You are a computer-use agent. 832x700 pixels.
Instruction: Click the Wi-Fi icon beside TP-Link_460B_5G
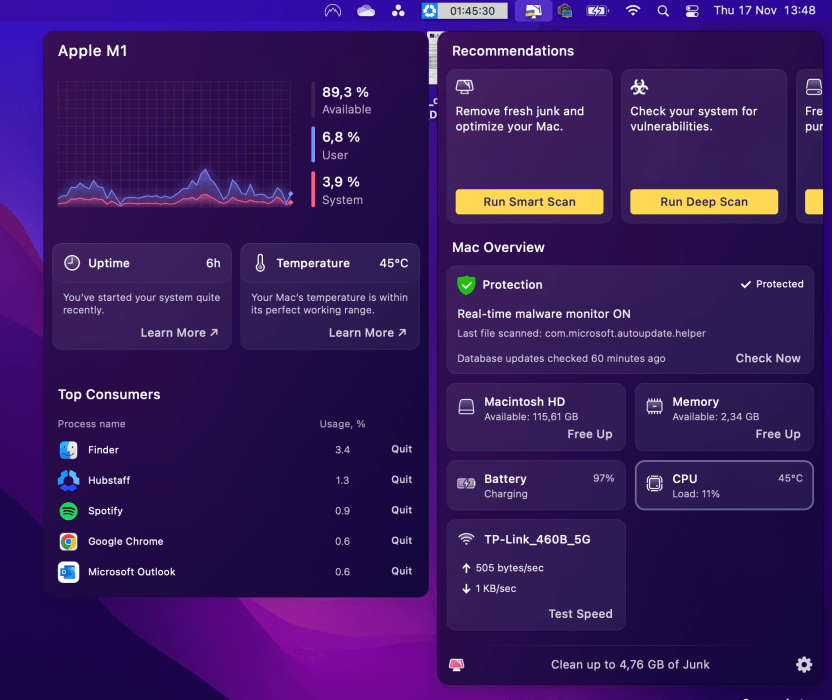(466, 539)
